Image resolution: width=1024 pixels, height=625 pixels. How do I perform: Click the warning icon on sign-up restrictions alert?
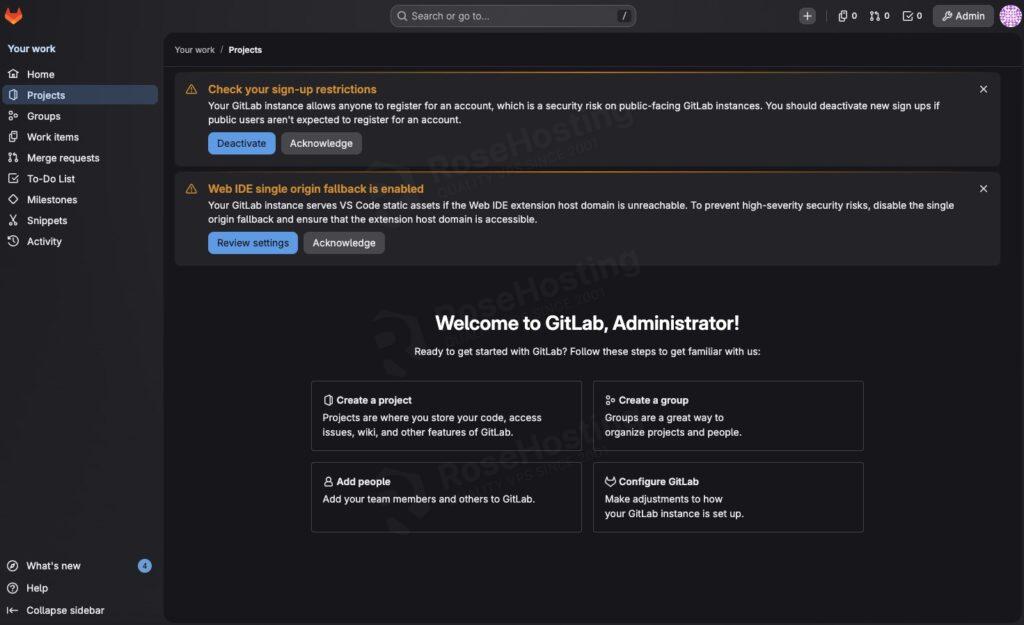(191, 89)
